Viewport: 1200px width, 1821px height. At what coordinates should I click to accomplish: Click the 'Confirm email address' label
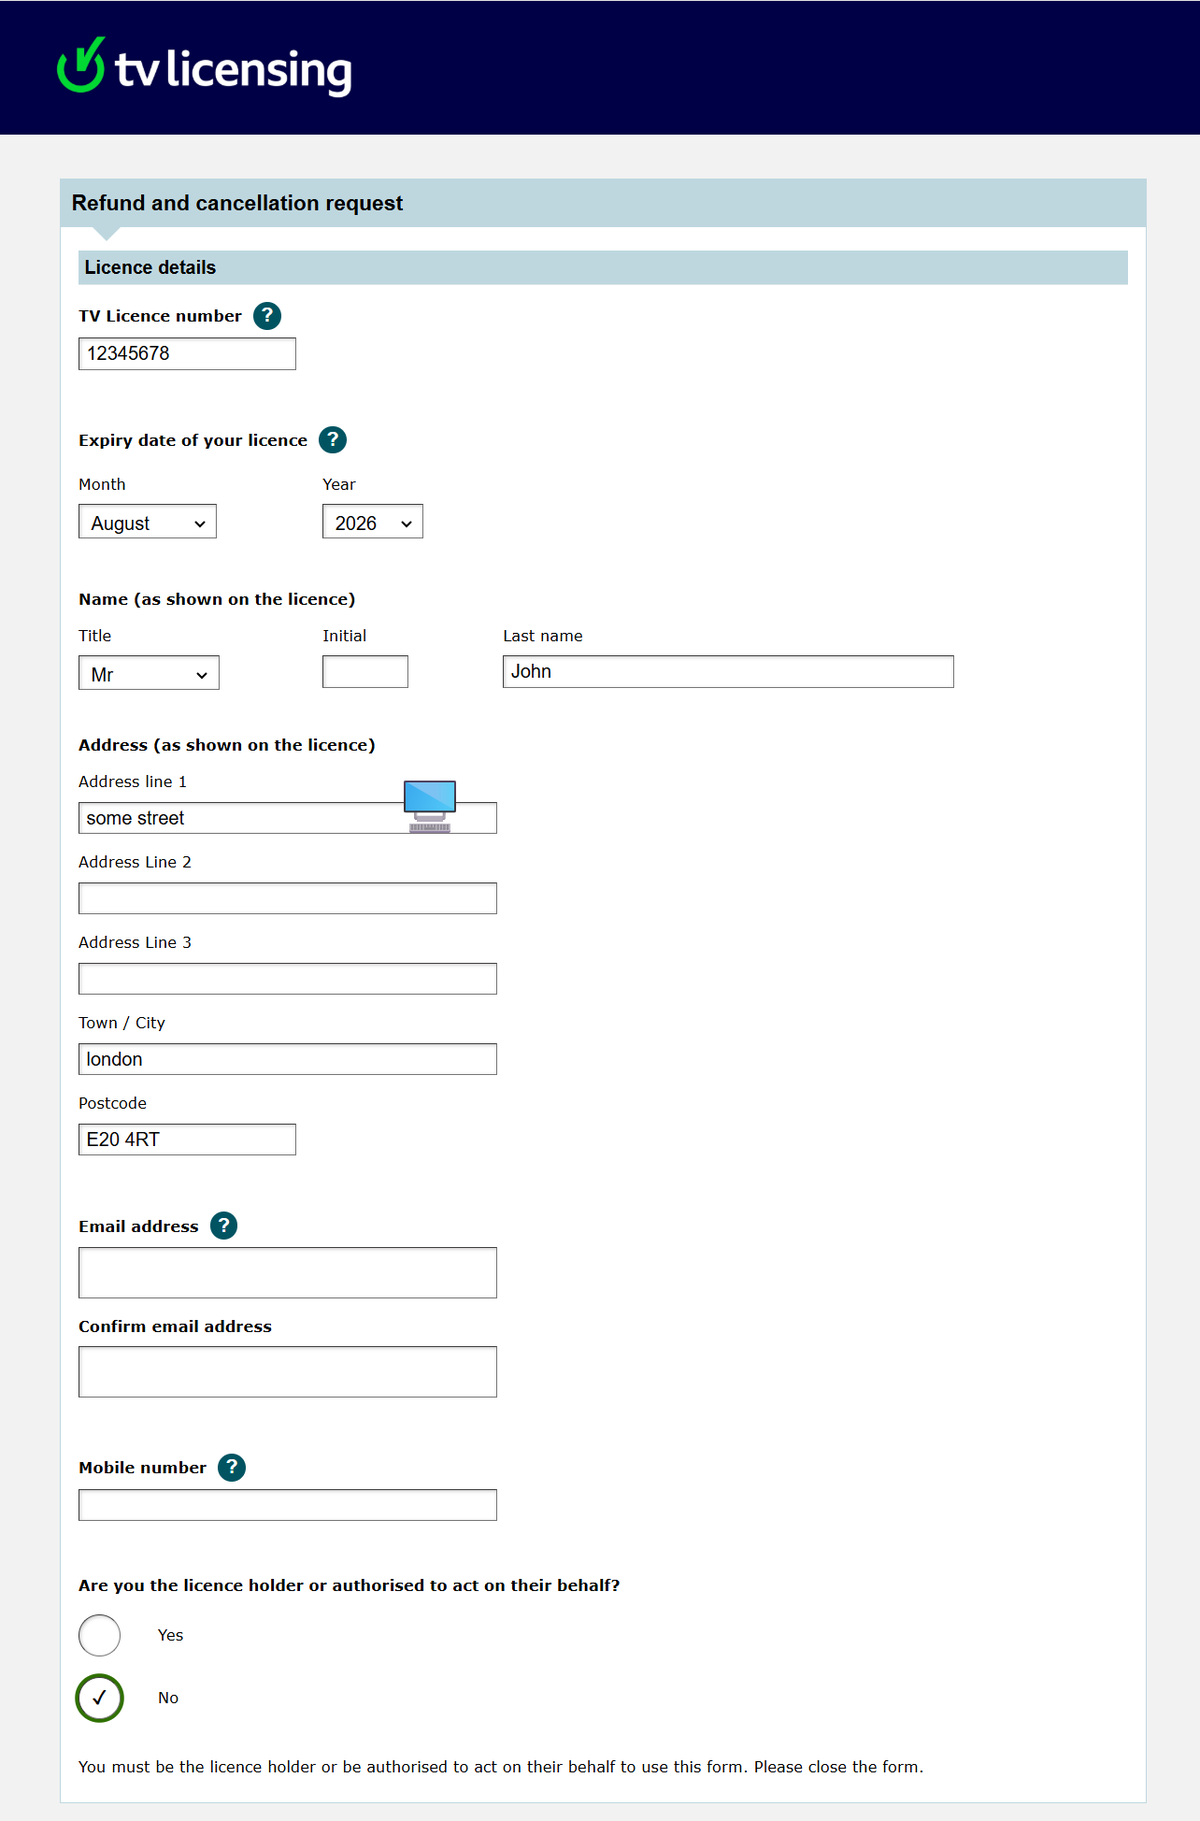pyautogui.click(x=175, y=1326)
